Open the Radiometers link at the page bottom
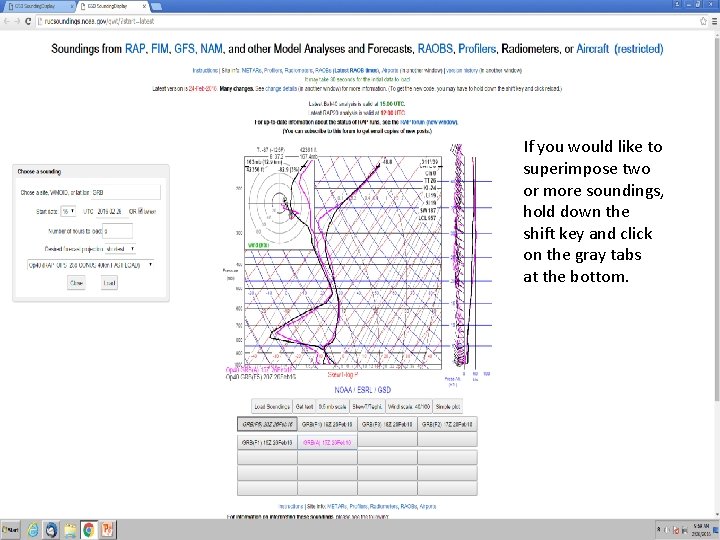 [x=384, y=506]
